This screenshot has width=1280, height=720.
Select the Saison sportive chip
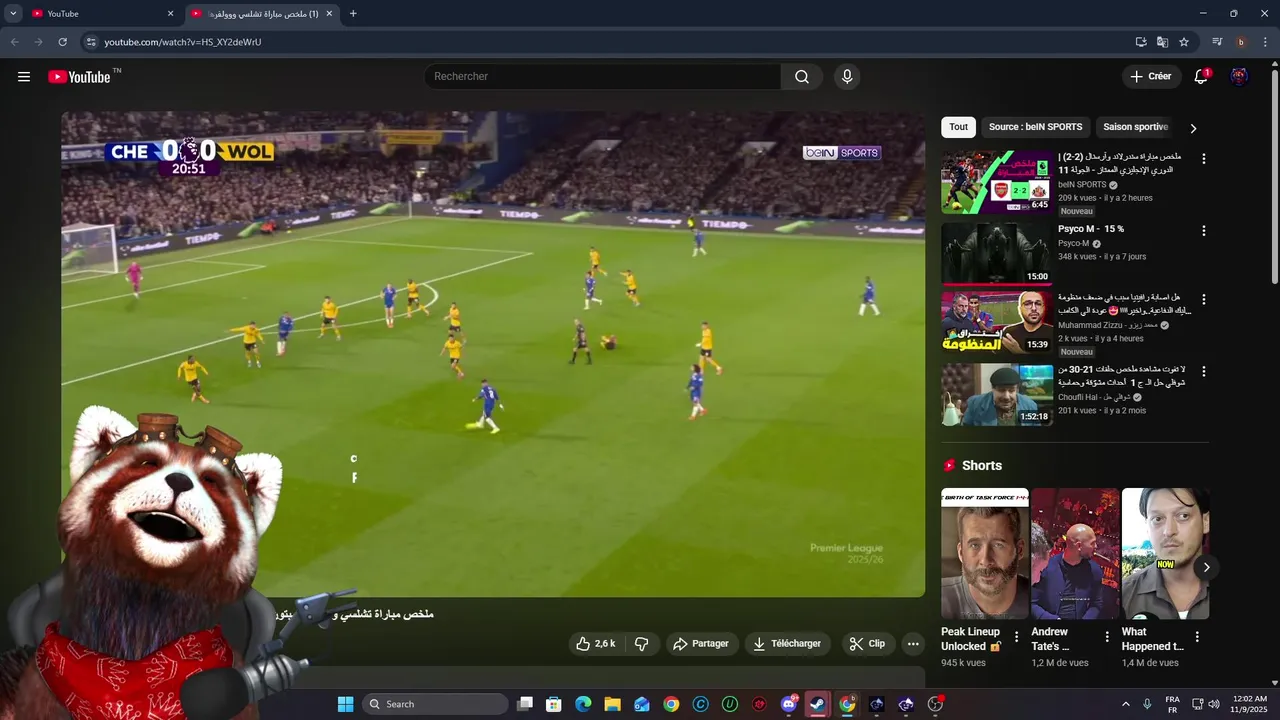pyautogui.click(x=1135, y=127)
